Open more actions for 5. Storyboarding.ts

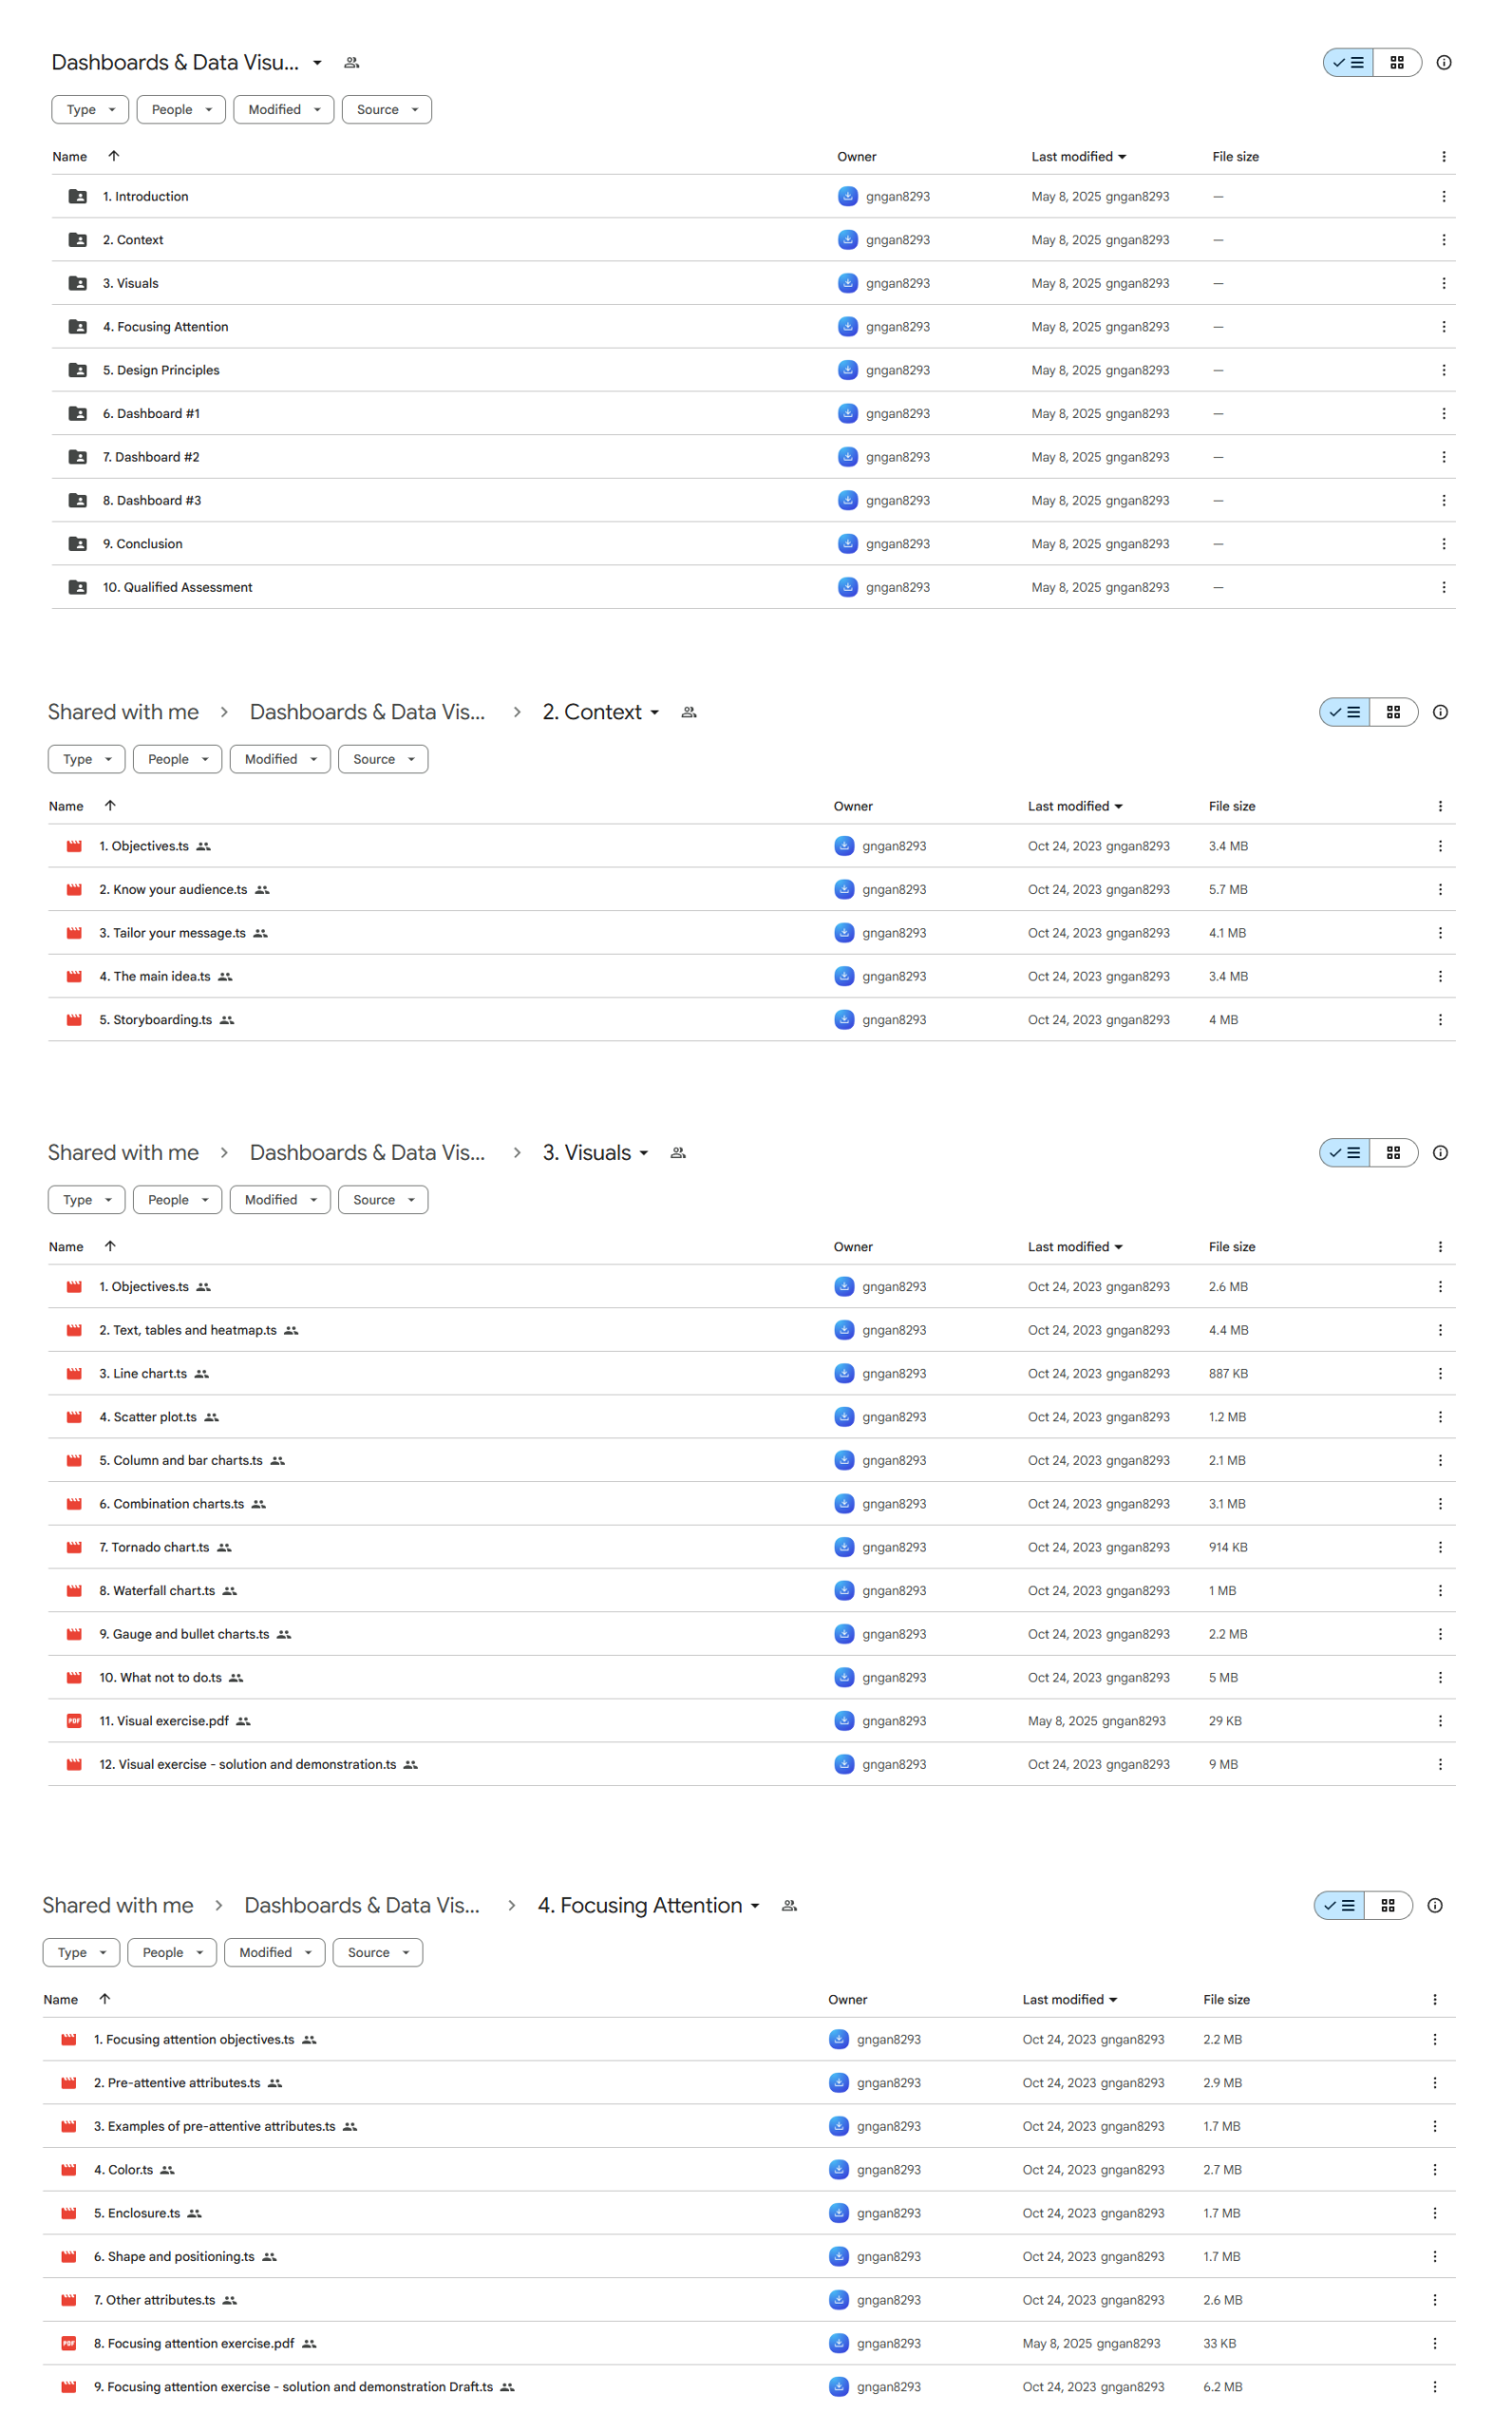(1439, 1020)
